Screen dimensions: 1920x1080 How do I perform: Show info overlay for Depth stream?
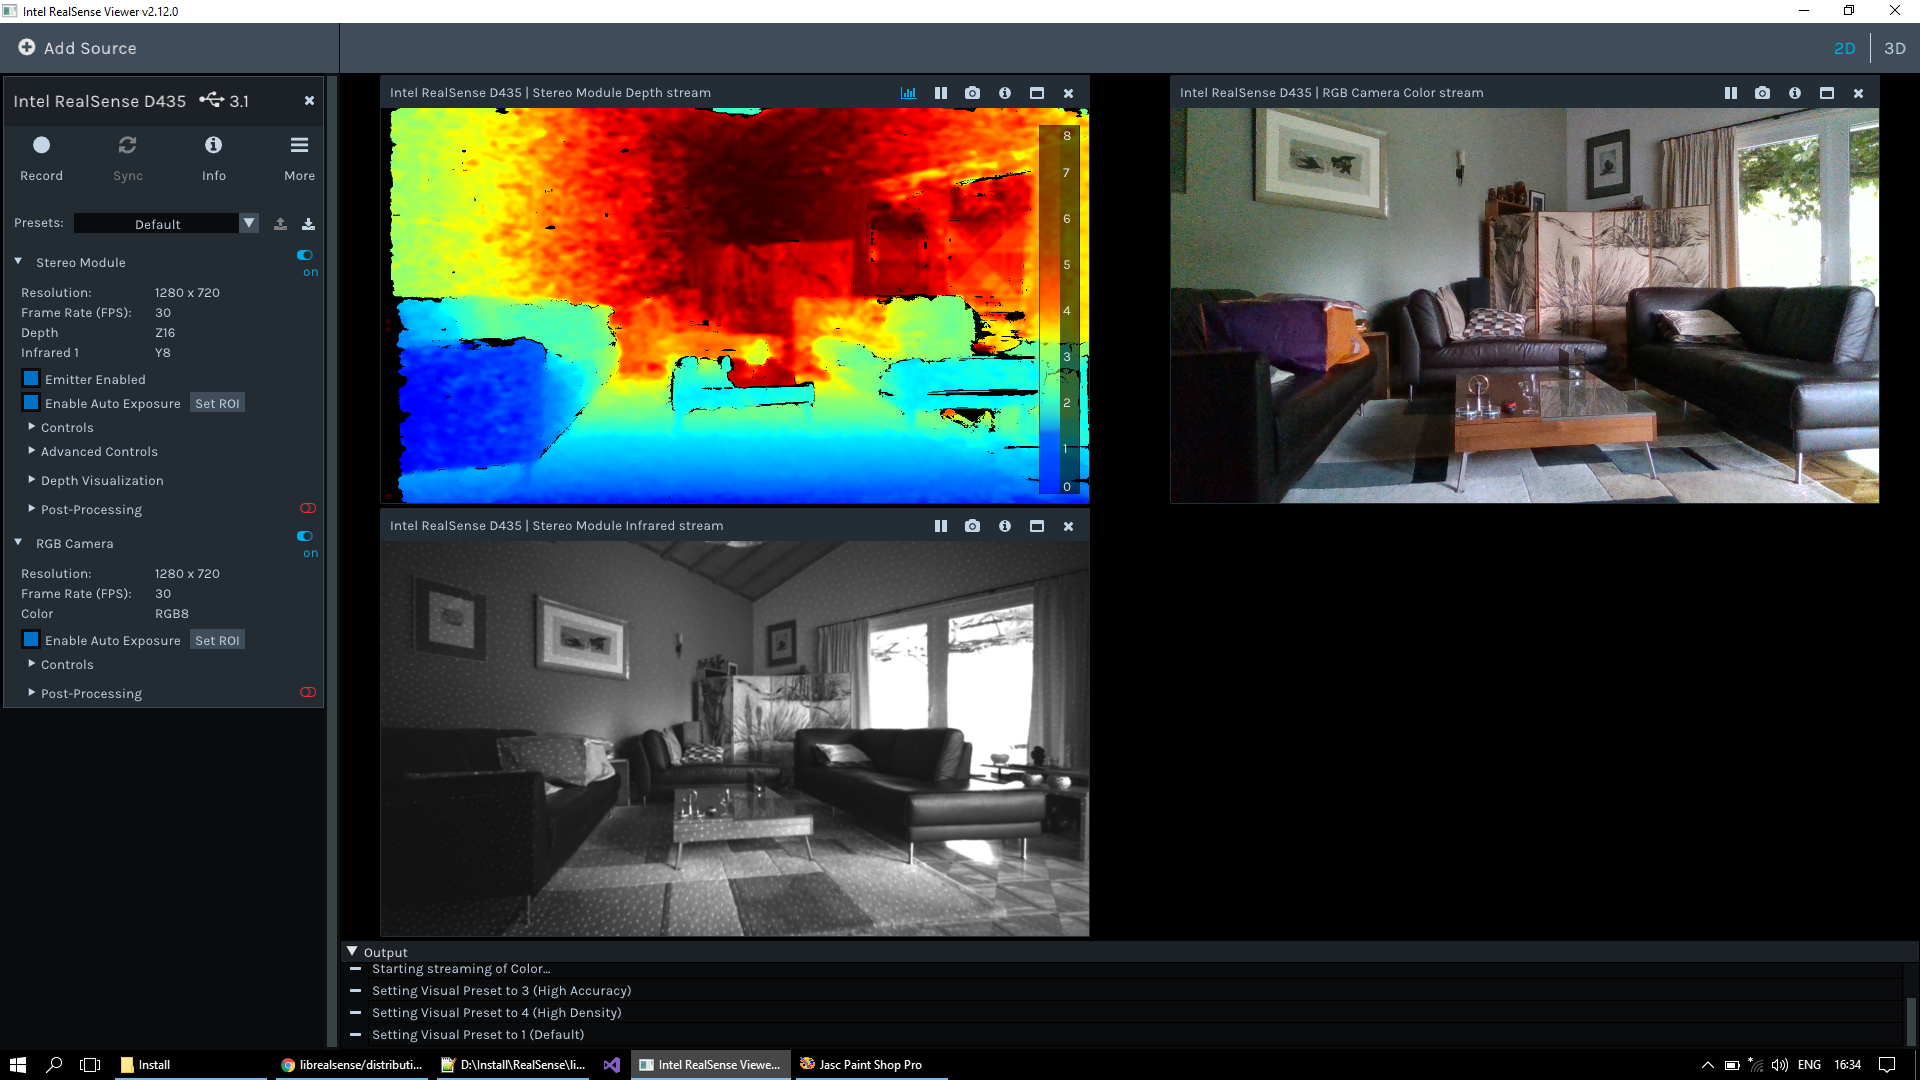[x=1005, y=93]
